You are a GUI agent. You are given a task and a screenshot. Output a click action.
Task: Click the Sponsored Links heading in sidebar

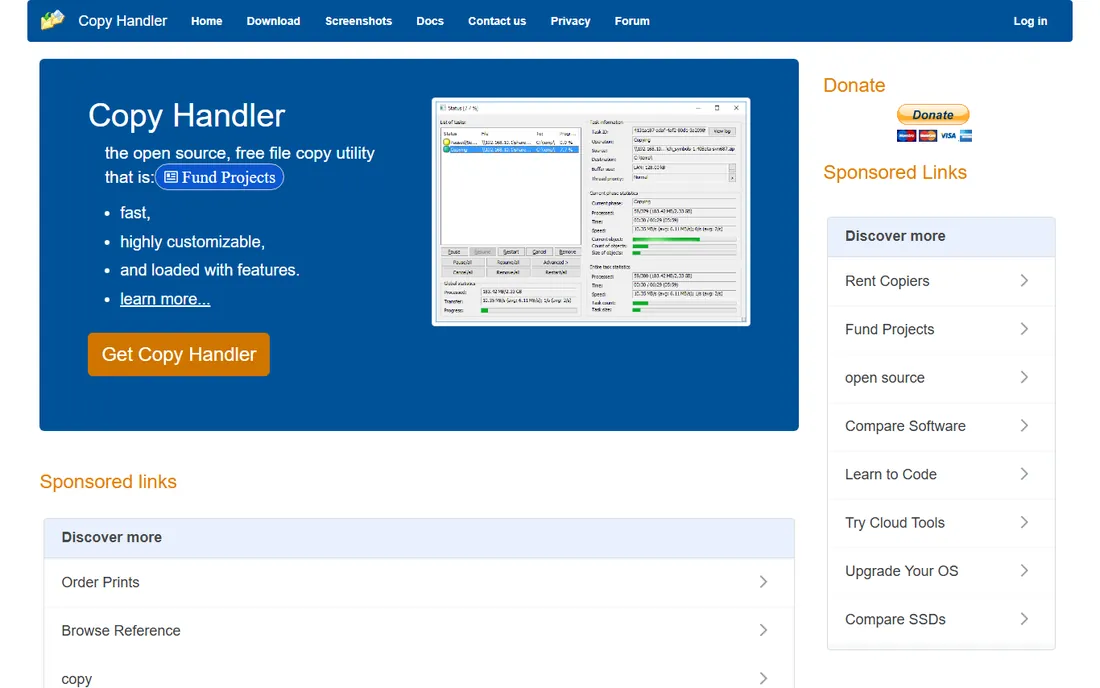click(x=894, y=173)
